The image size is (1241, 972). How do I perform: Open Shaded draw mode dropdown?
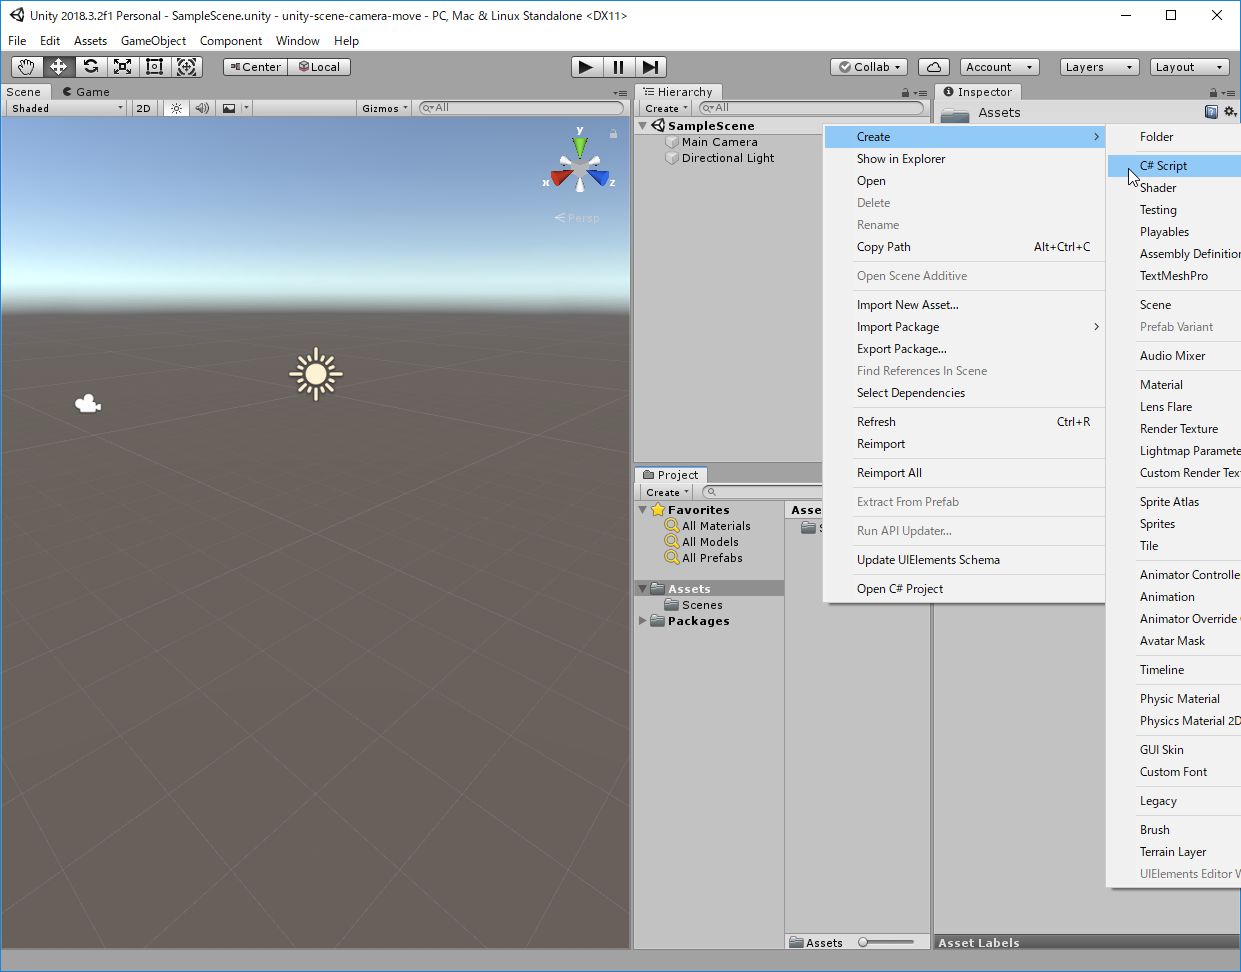pyautogui.click(x=67, y=108)
